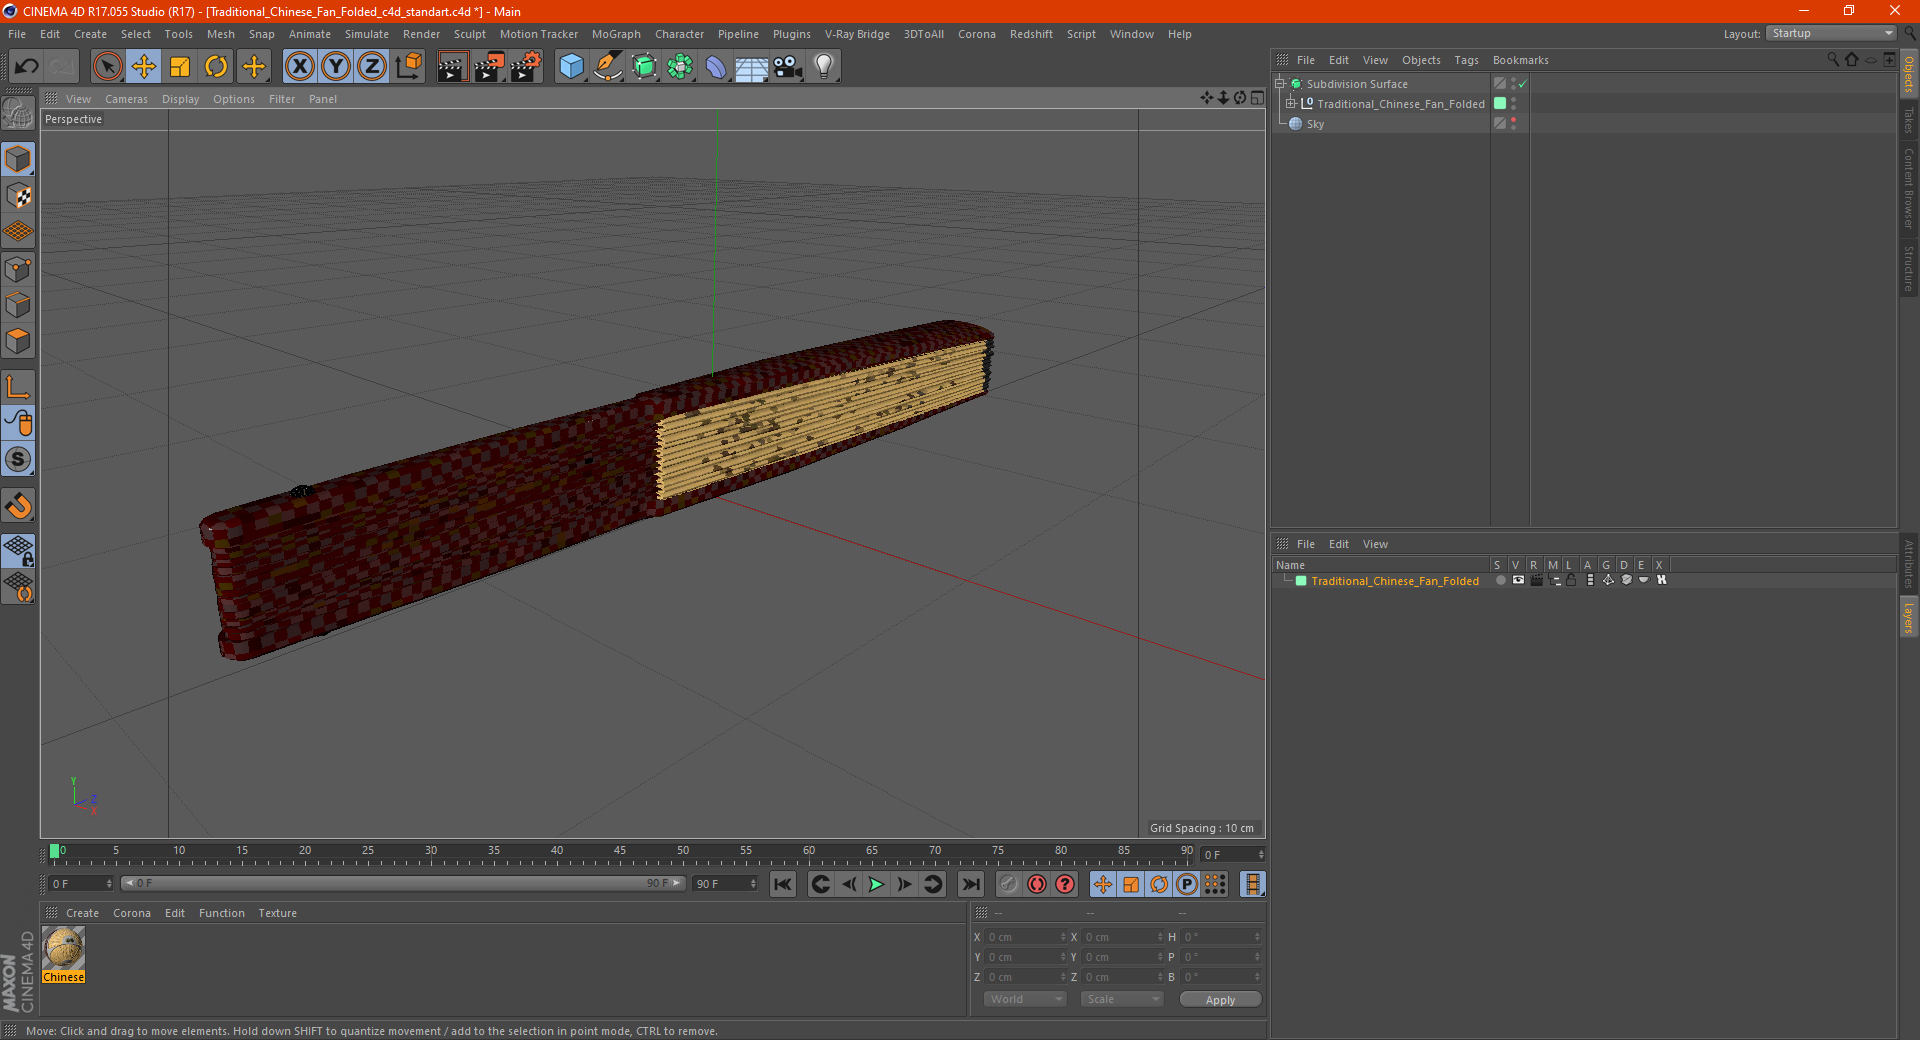Enable Points mode in left sidebar
Screen dimensions: 1920x1040
click(x=18, y=269)
